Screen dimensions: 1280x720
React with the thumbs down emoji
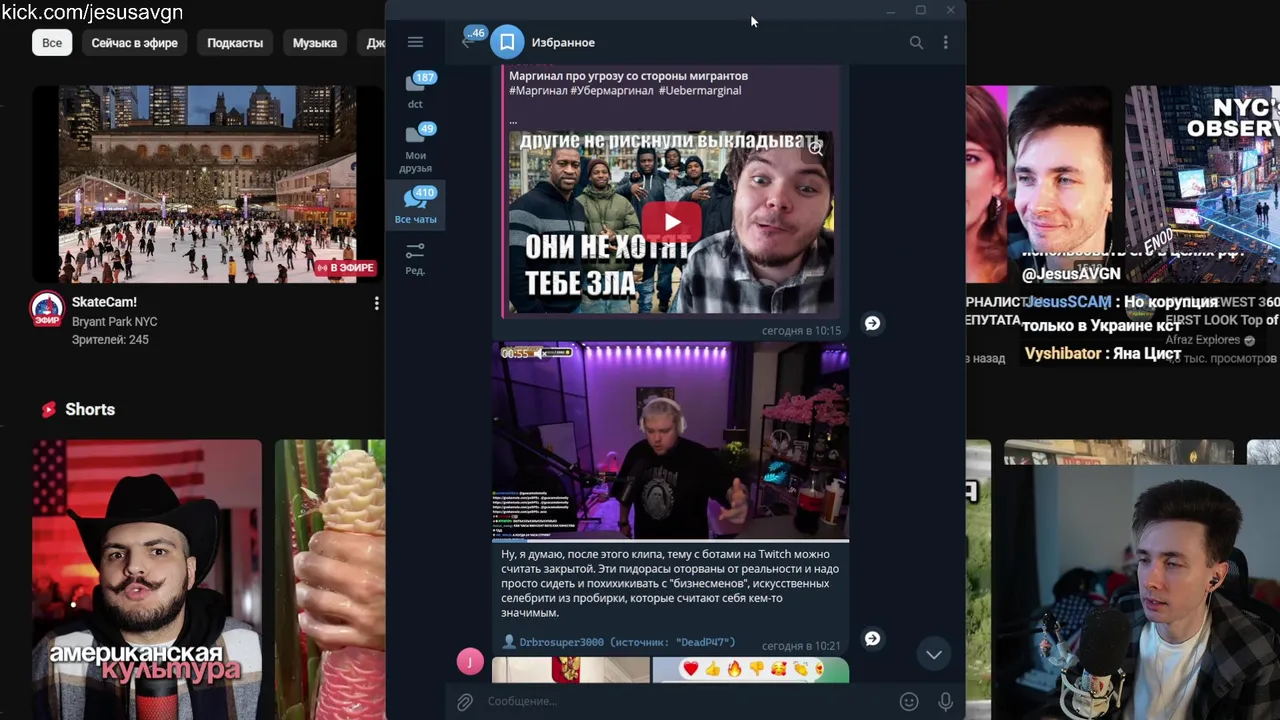point(756,669)
